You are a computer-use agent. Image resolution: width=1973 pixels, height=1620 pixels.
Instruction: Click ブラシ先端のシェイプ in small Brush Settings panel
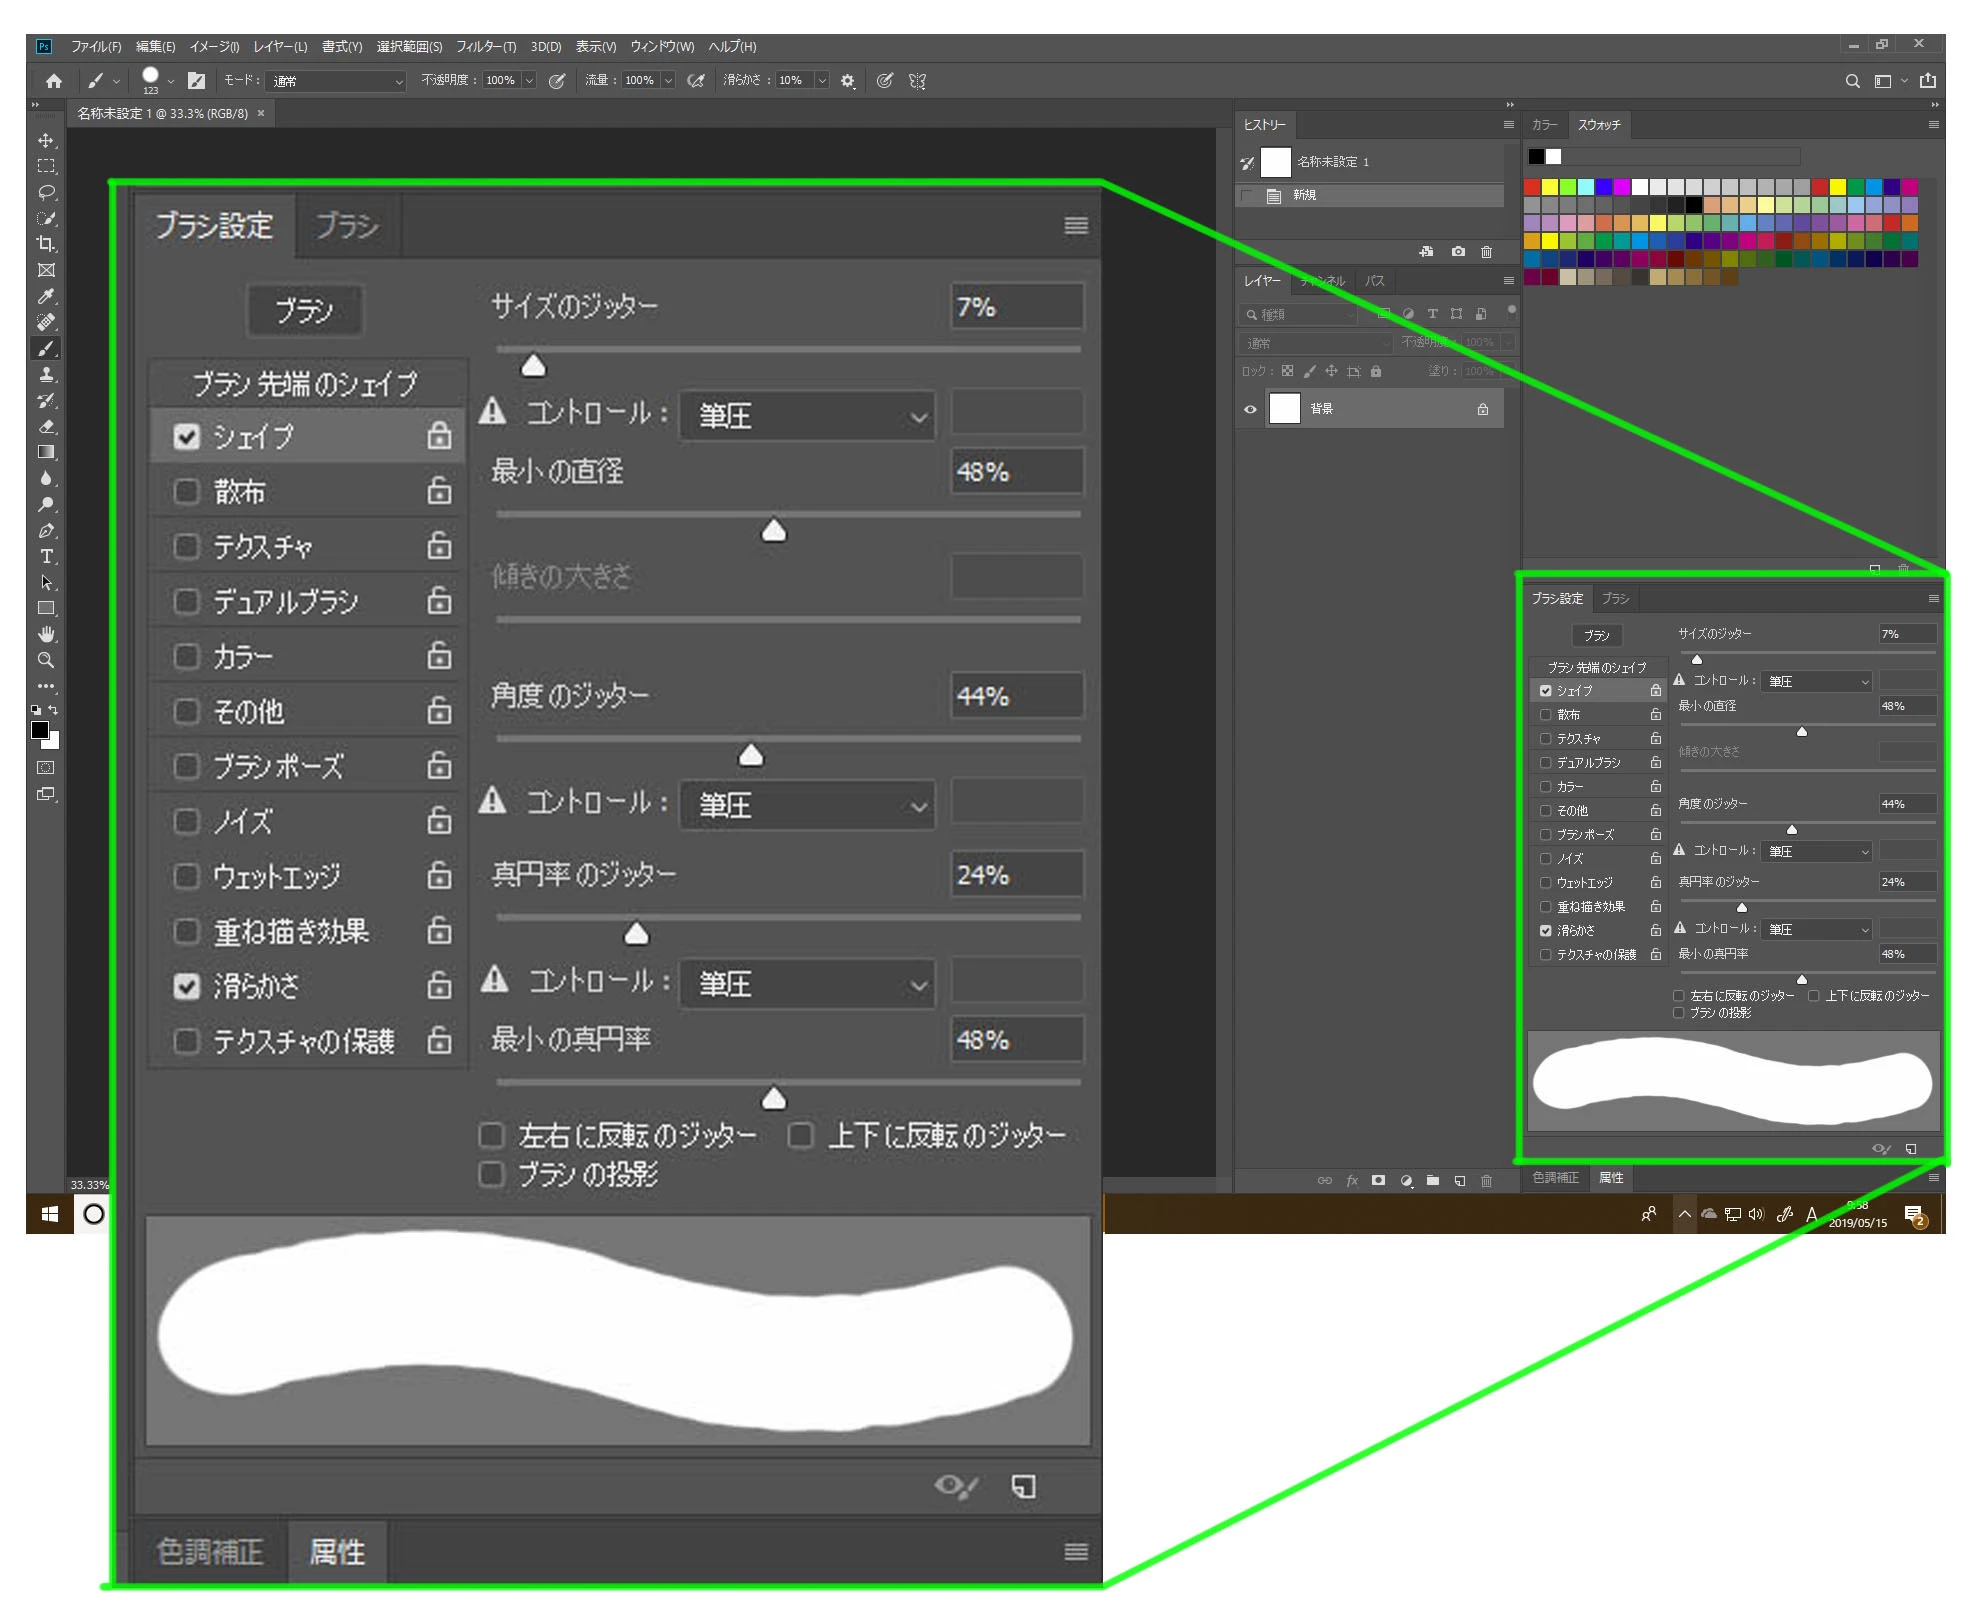(1597, 668)
